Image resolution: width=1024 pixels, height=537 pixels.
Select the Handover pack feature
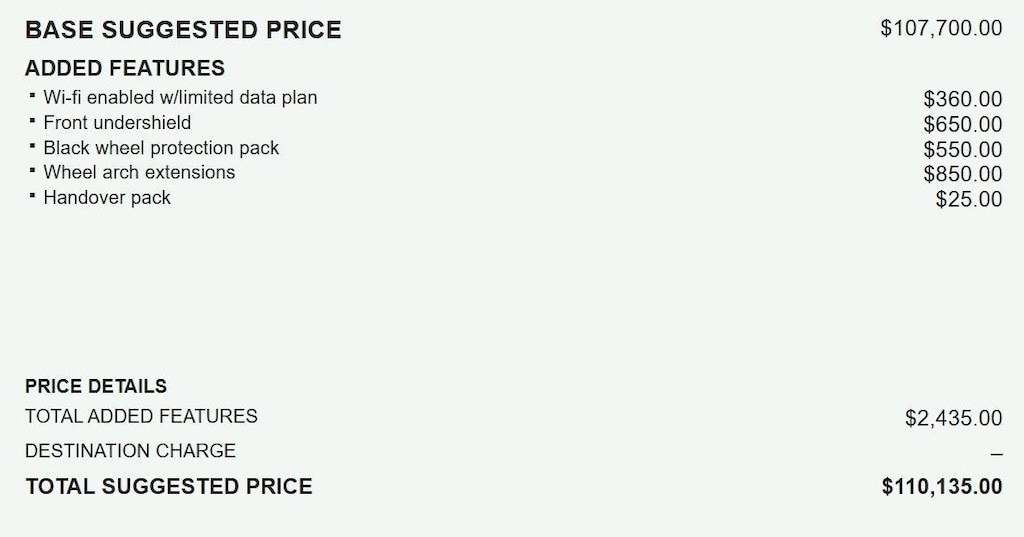point(107,197)
